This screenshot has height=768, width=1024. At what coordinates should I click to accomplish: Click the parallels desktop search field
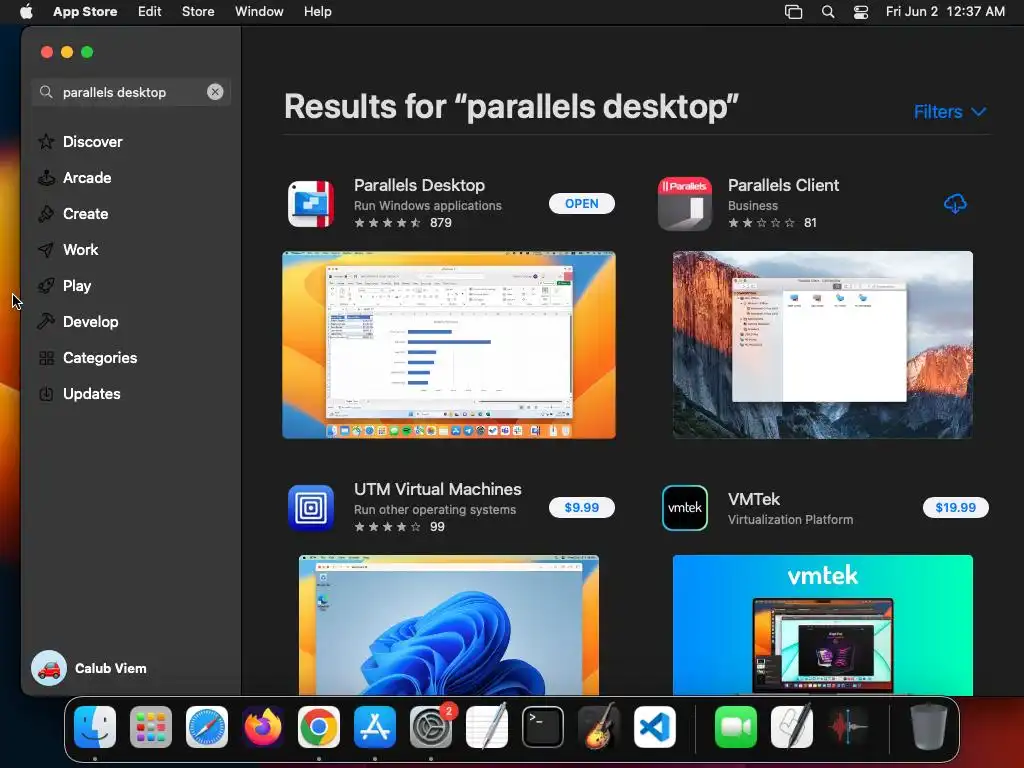(x=131, y=92)
